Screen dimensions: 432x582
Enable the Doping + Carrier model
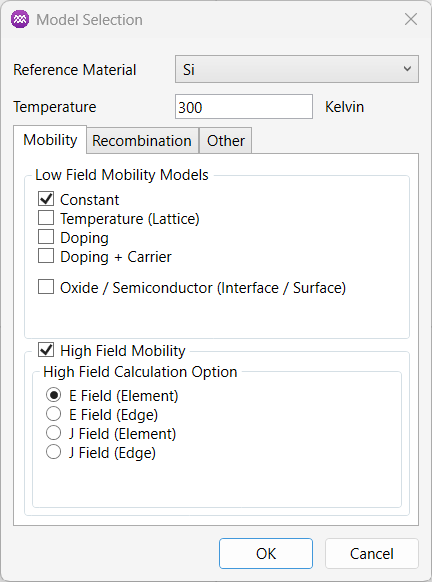coord(46,256)
